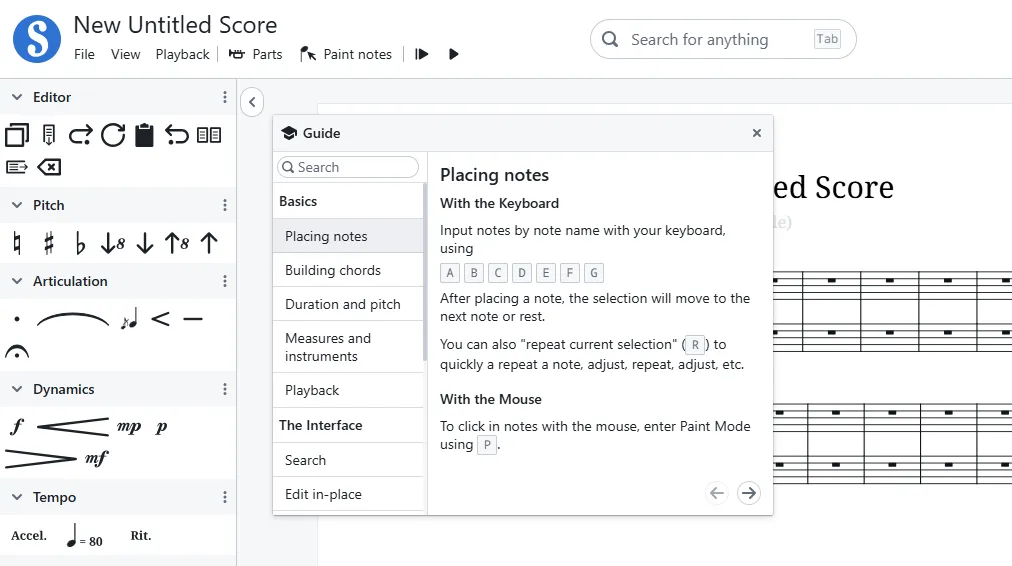The image size is (1012, 566).
Task: Go to the next guide page arrow
Action: pos(748,492)
